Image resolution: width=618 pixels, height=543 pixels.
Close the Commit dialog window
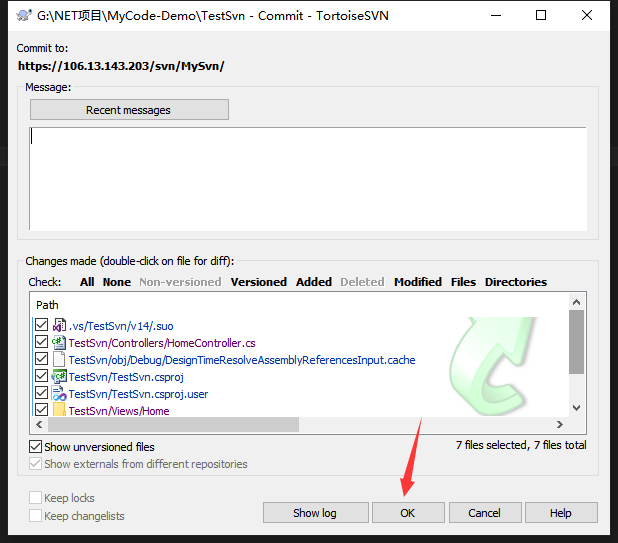point(587,15)
